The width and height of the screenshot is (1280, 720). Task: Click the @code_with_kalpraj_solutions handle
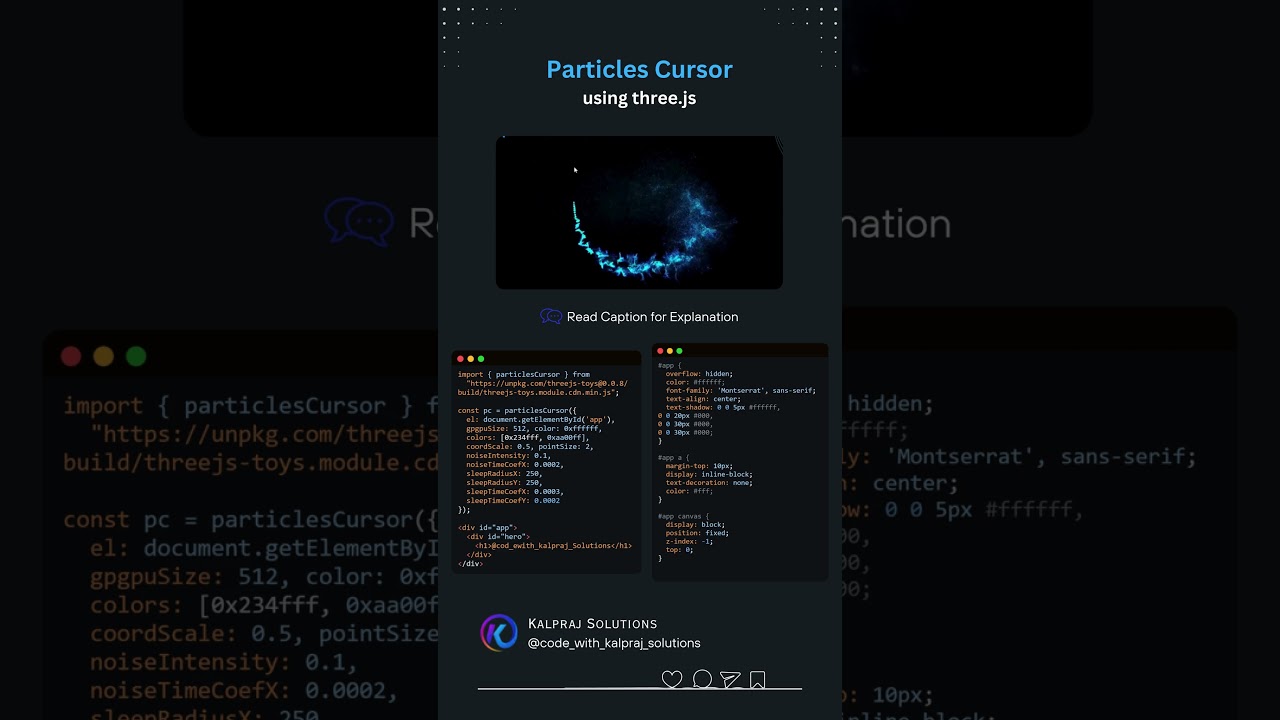pyautogui.click(x=614, y=643)
